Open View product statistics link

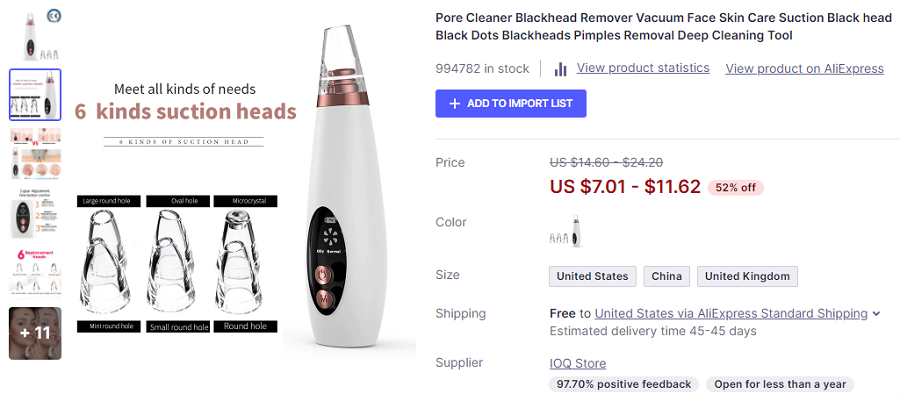[643, 68]
